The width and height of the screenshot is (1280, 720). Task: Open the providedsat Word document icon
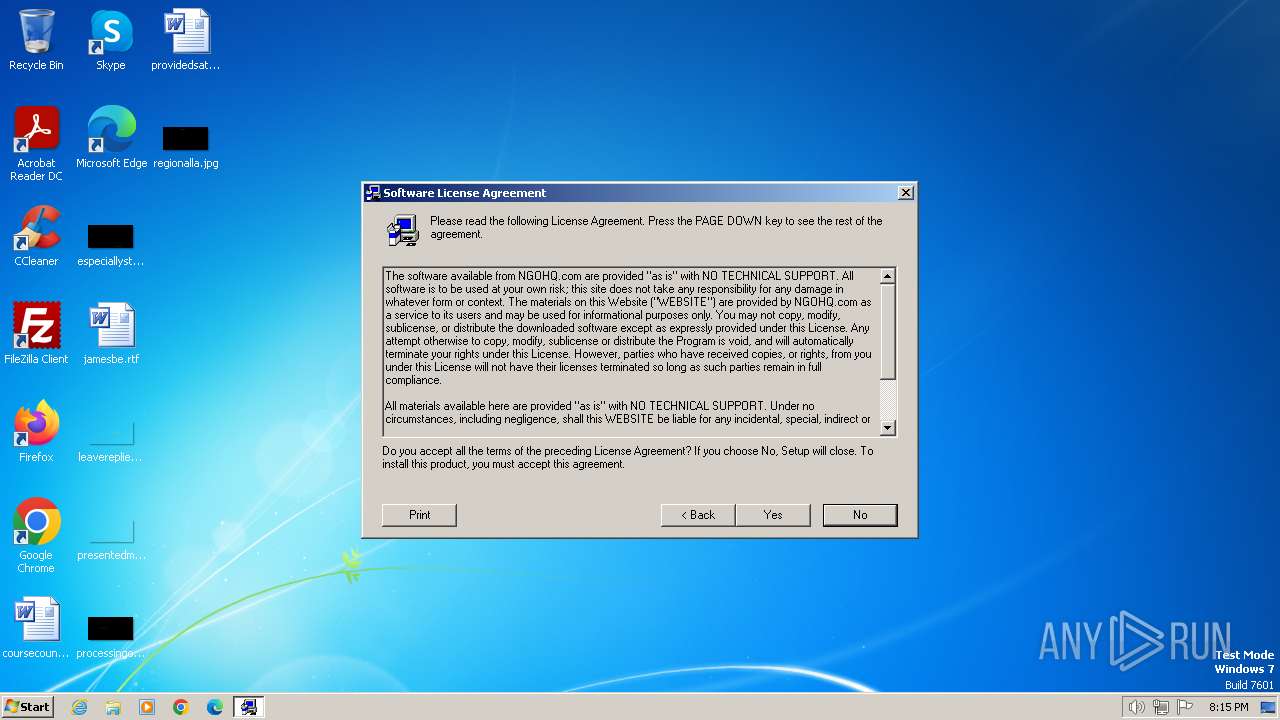(x=186, y=40)
